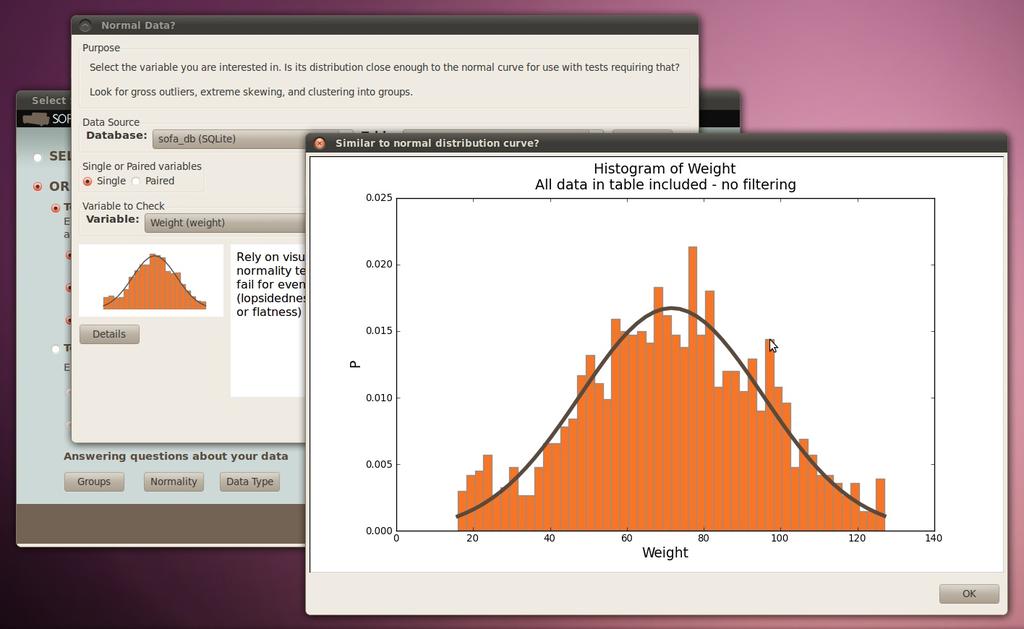The height and width of the screenshot is (629, 1024).
Task: Click the 'Histogram of Weight' chart title
Action: pos(665,169)
